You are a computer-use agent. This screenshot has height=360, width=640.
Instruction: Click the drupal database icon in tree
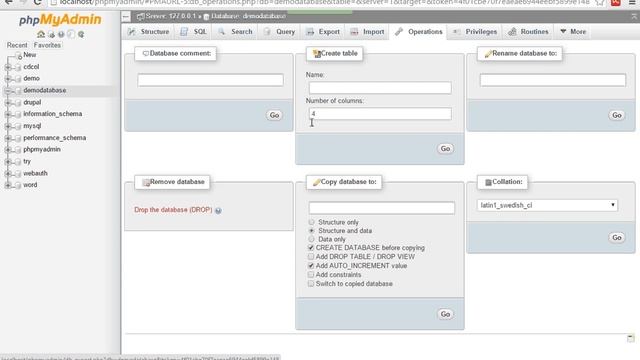18,103
